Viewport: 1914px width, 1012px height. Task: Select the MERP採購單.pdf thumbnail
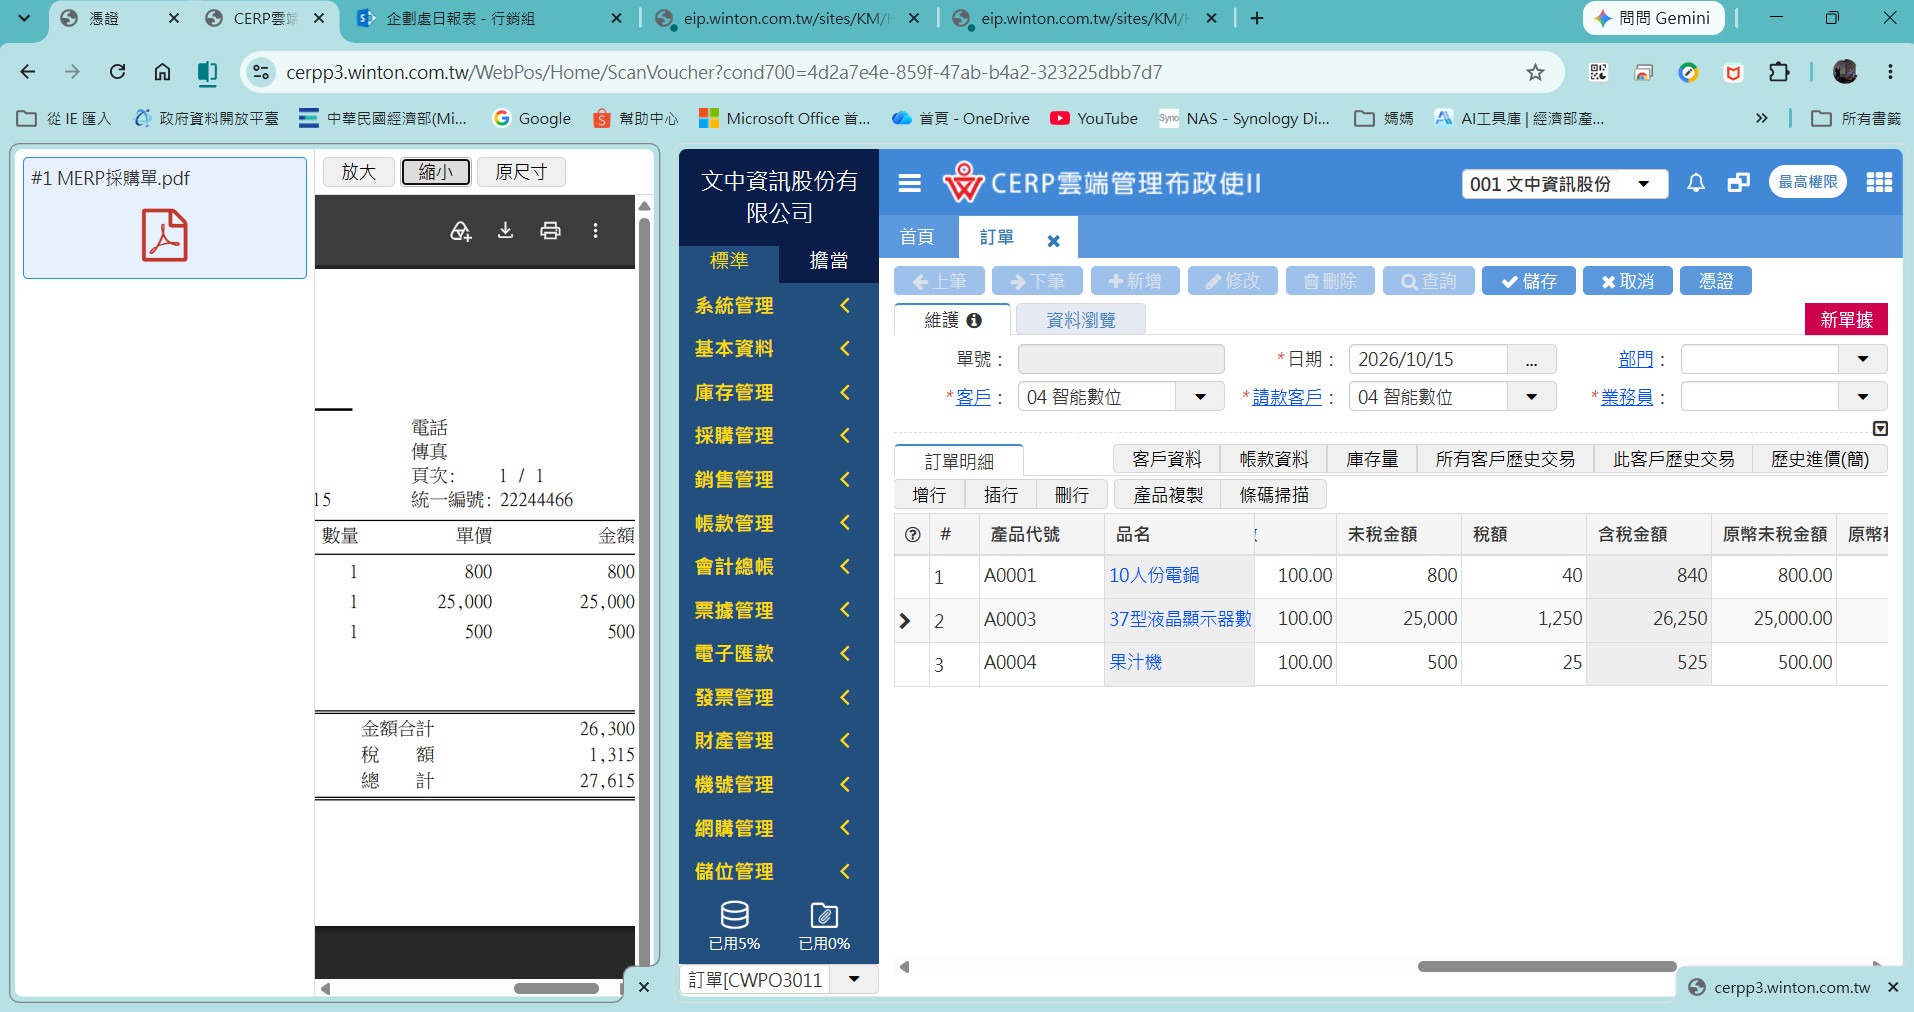click(165, 218)
